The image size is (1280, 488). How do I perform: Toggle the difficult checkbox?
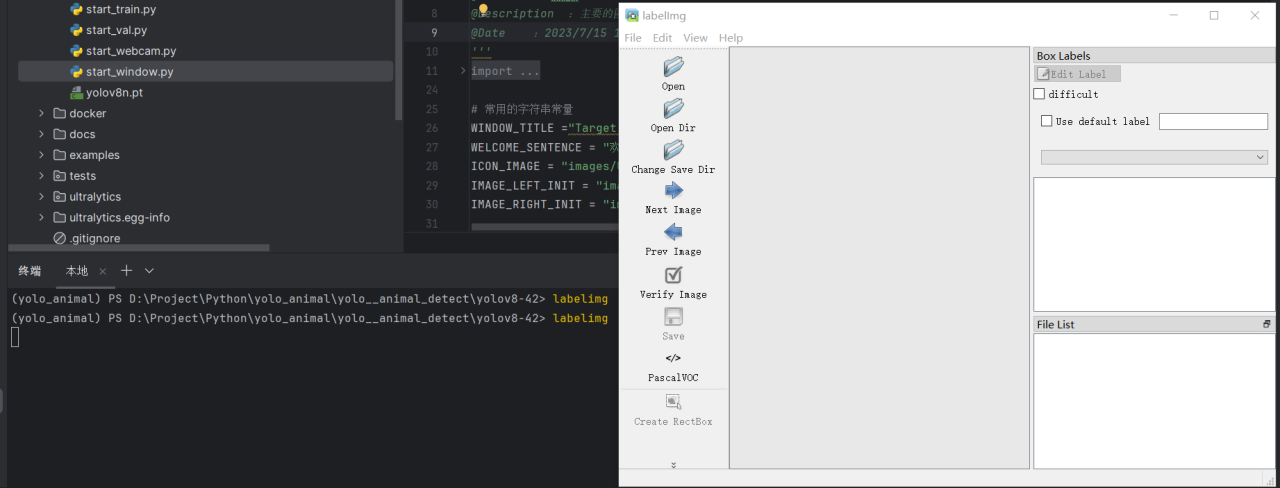click(1039, 94)
